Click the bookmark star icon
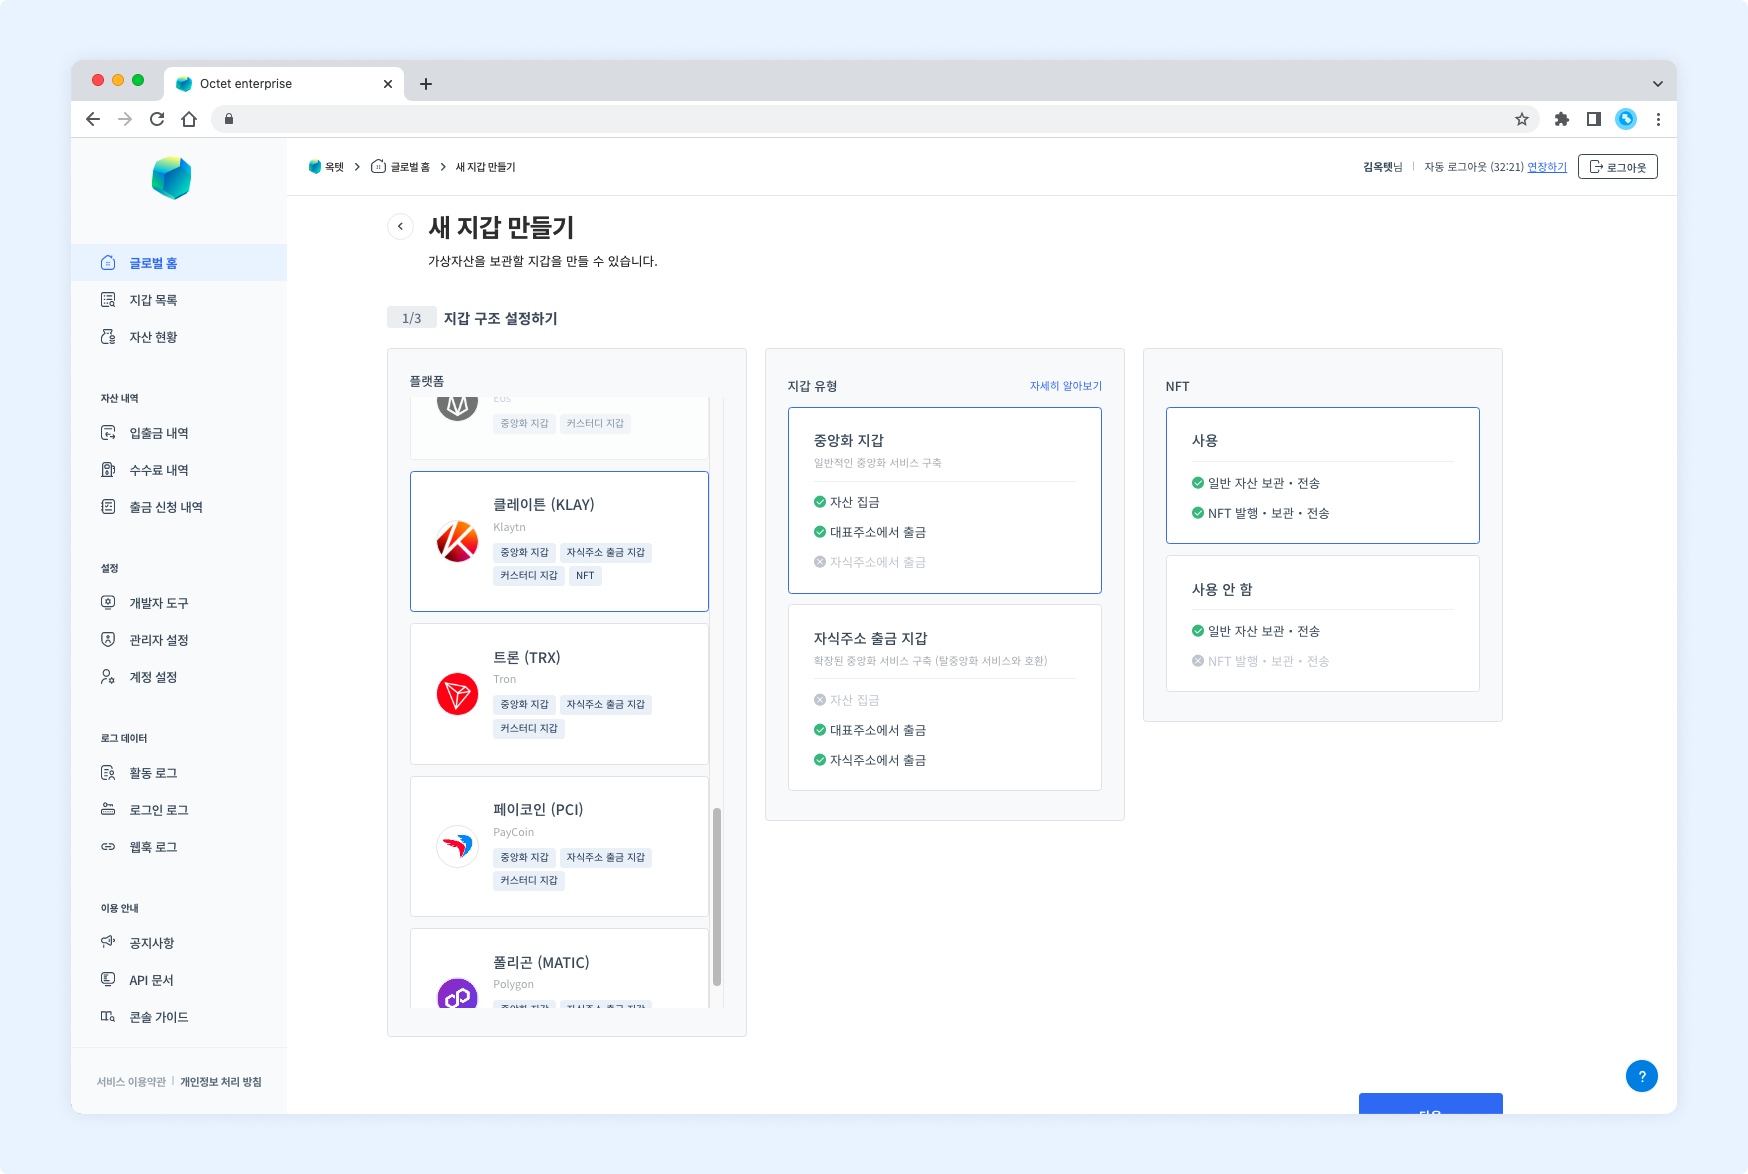This screenshot has height=1174, width=1748. (1522, 119)
